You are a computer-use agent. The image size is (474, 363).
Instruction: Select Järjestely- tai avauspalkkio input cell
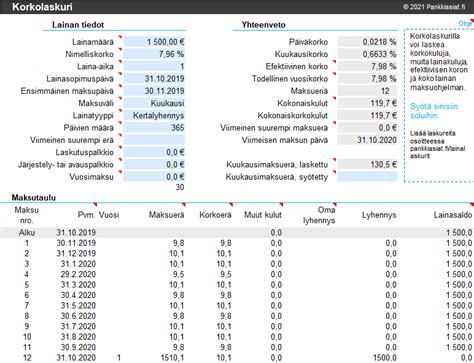[x=154, y=164]
